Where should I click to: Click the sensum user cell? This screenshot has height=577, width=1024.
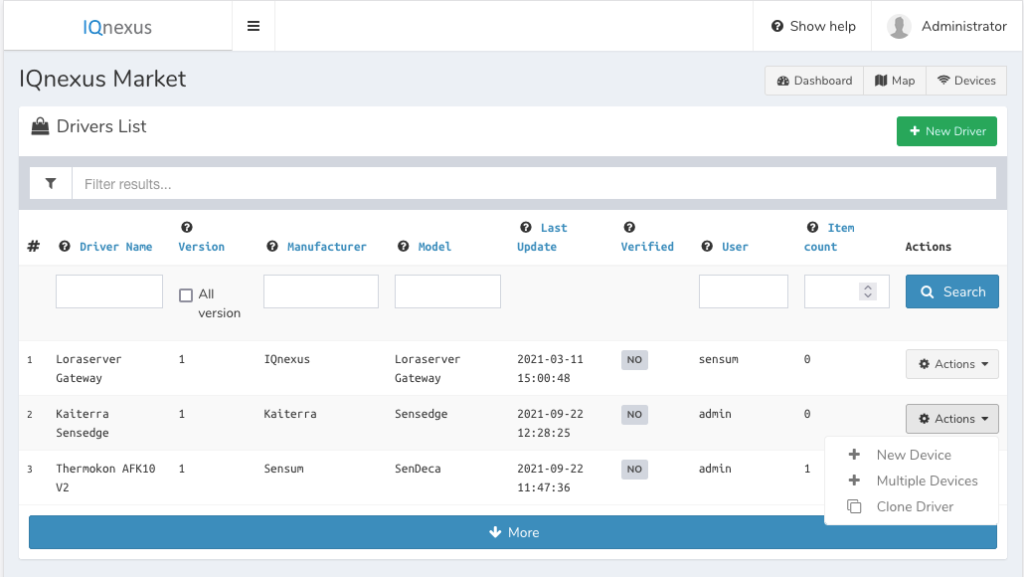click(718, 359)
